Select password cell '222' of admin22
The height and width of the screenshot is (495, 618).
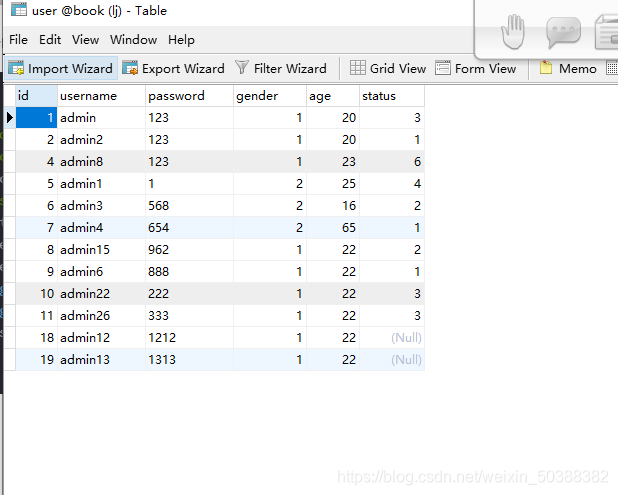[x=190, y=294]
